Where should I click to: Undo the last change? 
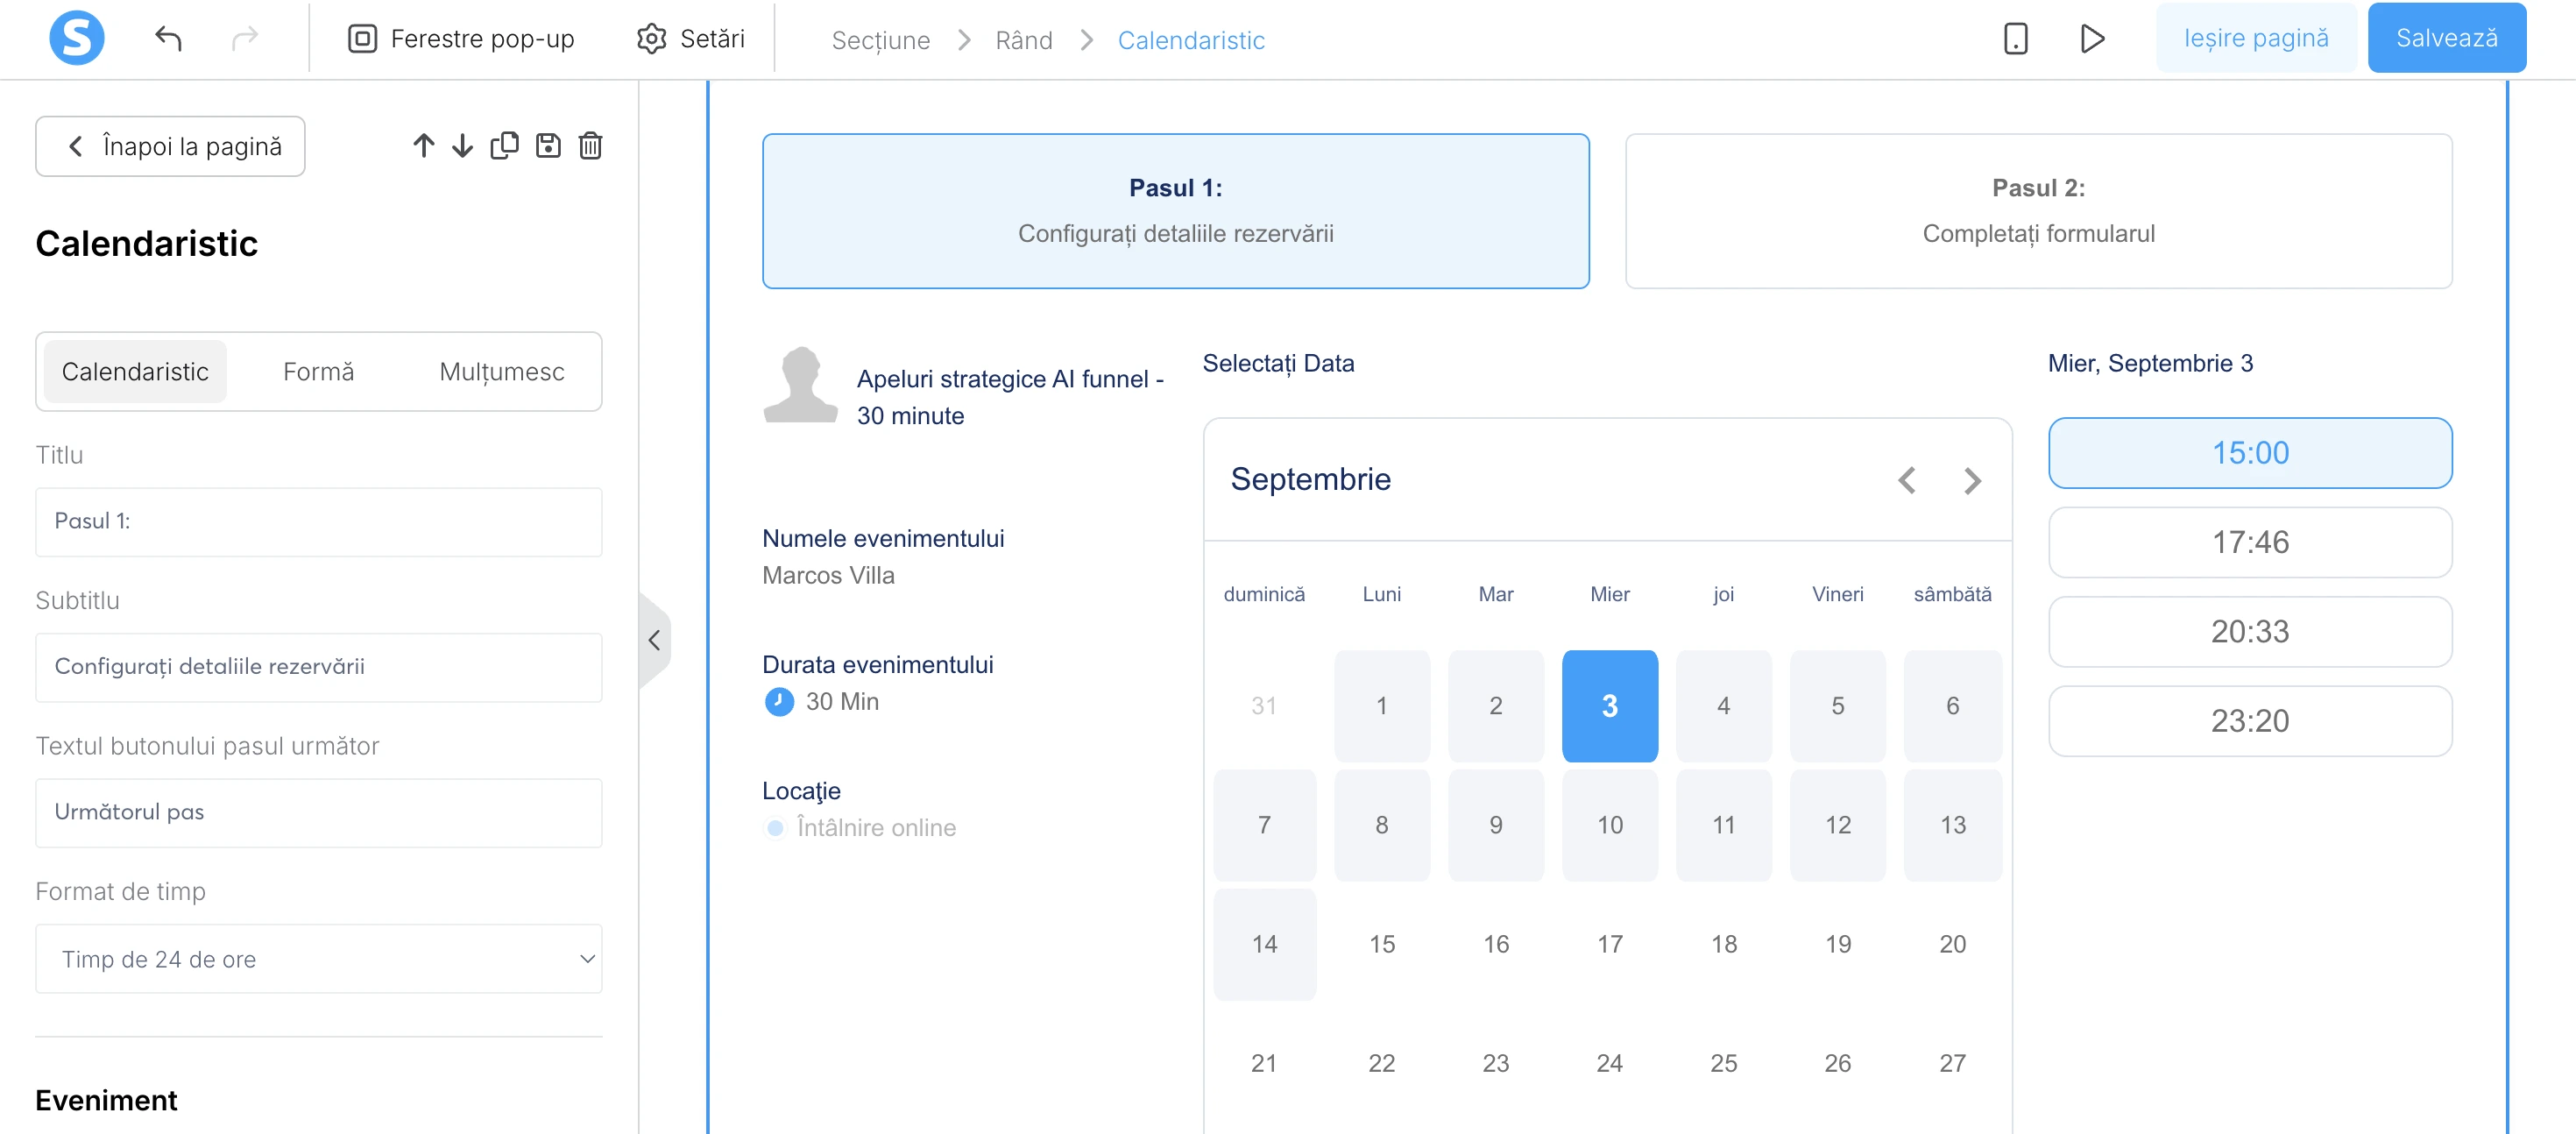click(x=168, y=38)
